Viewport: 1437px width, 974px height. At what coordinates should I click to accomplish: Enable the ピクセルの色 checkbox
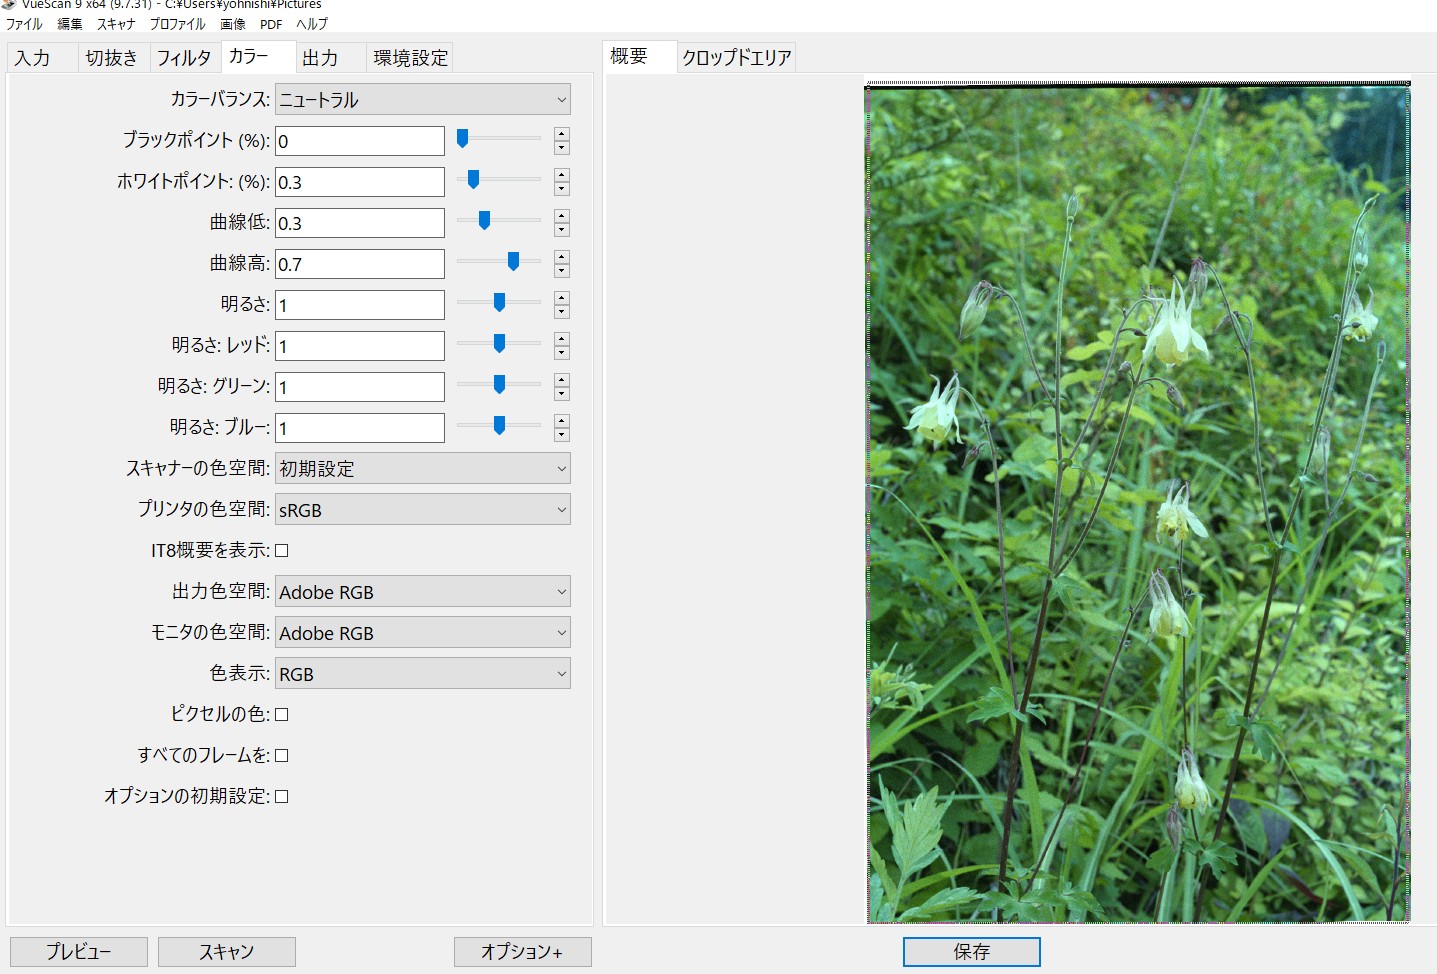(282, 714)
